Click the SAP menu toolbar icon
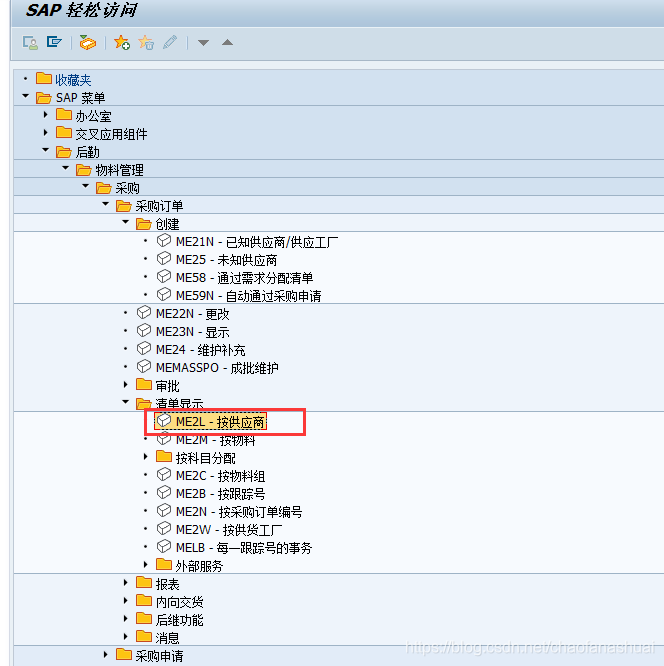The height and width of the screenshot is (666, 664). [54, 42]
